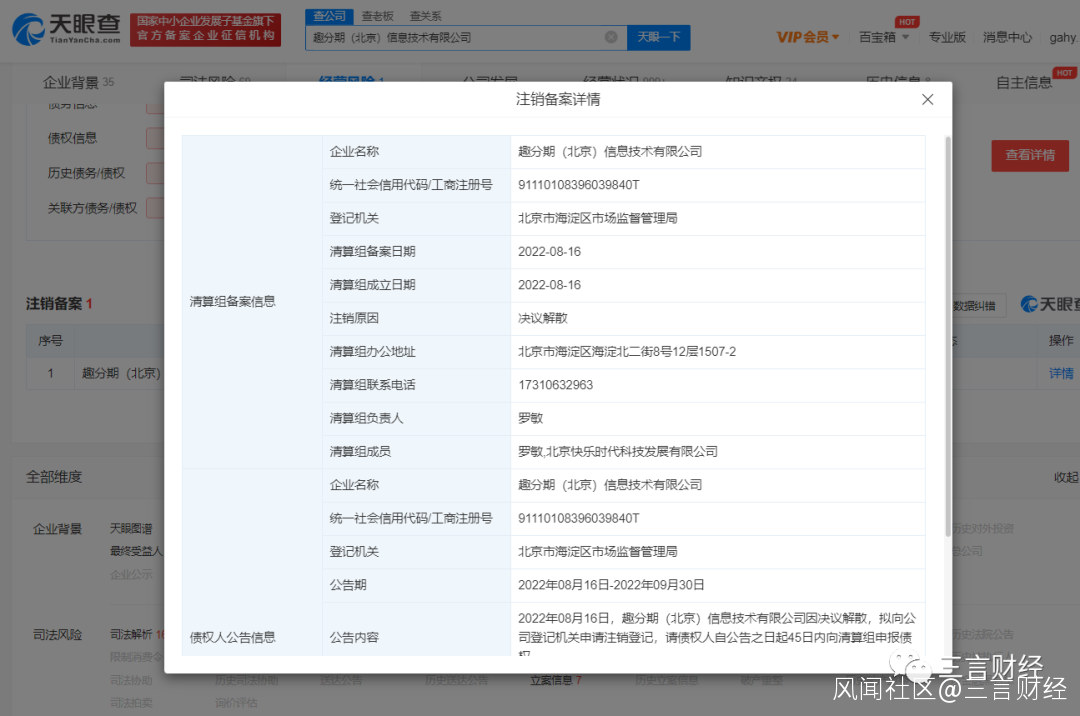Close the 注销备案详情 dialog
This screenshot has height=716, width=1080.
click(927, 100)
